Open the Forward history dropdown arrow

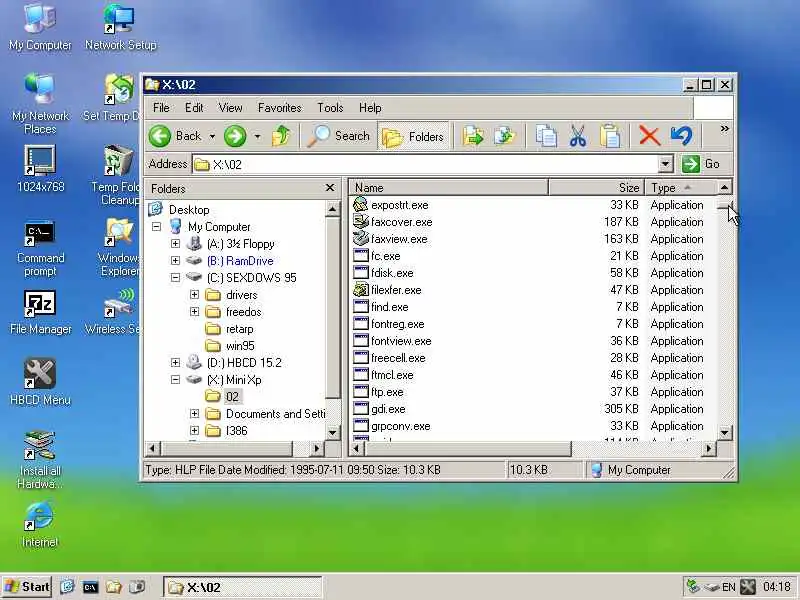(257, 136)
